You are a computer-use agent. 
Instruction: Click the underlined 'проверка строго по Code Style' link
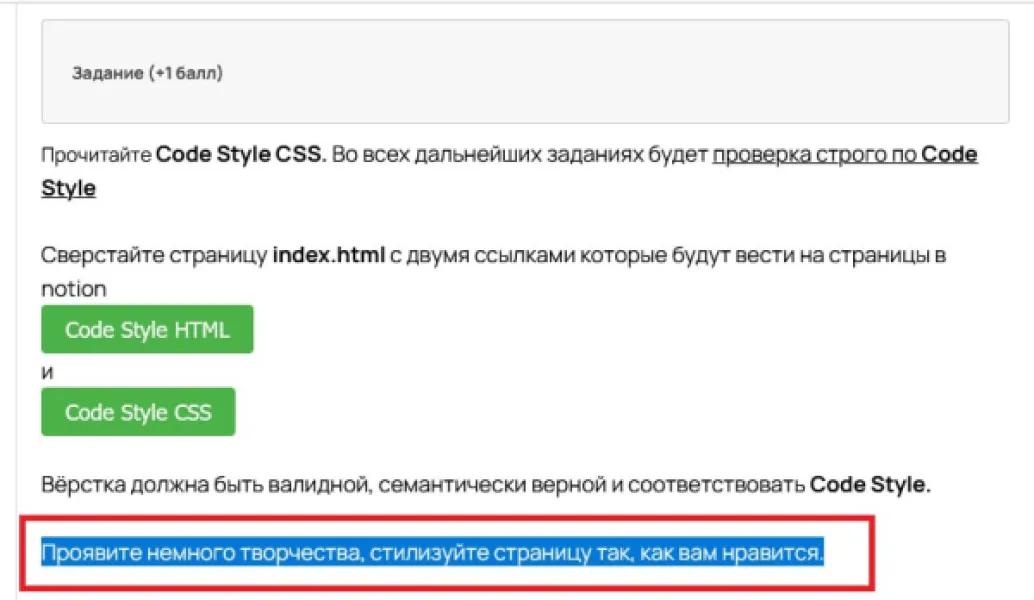click(845, 154)
